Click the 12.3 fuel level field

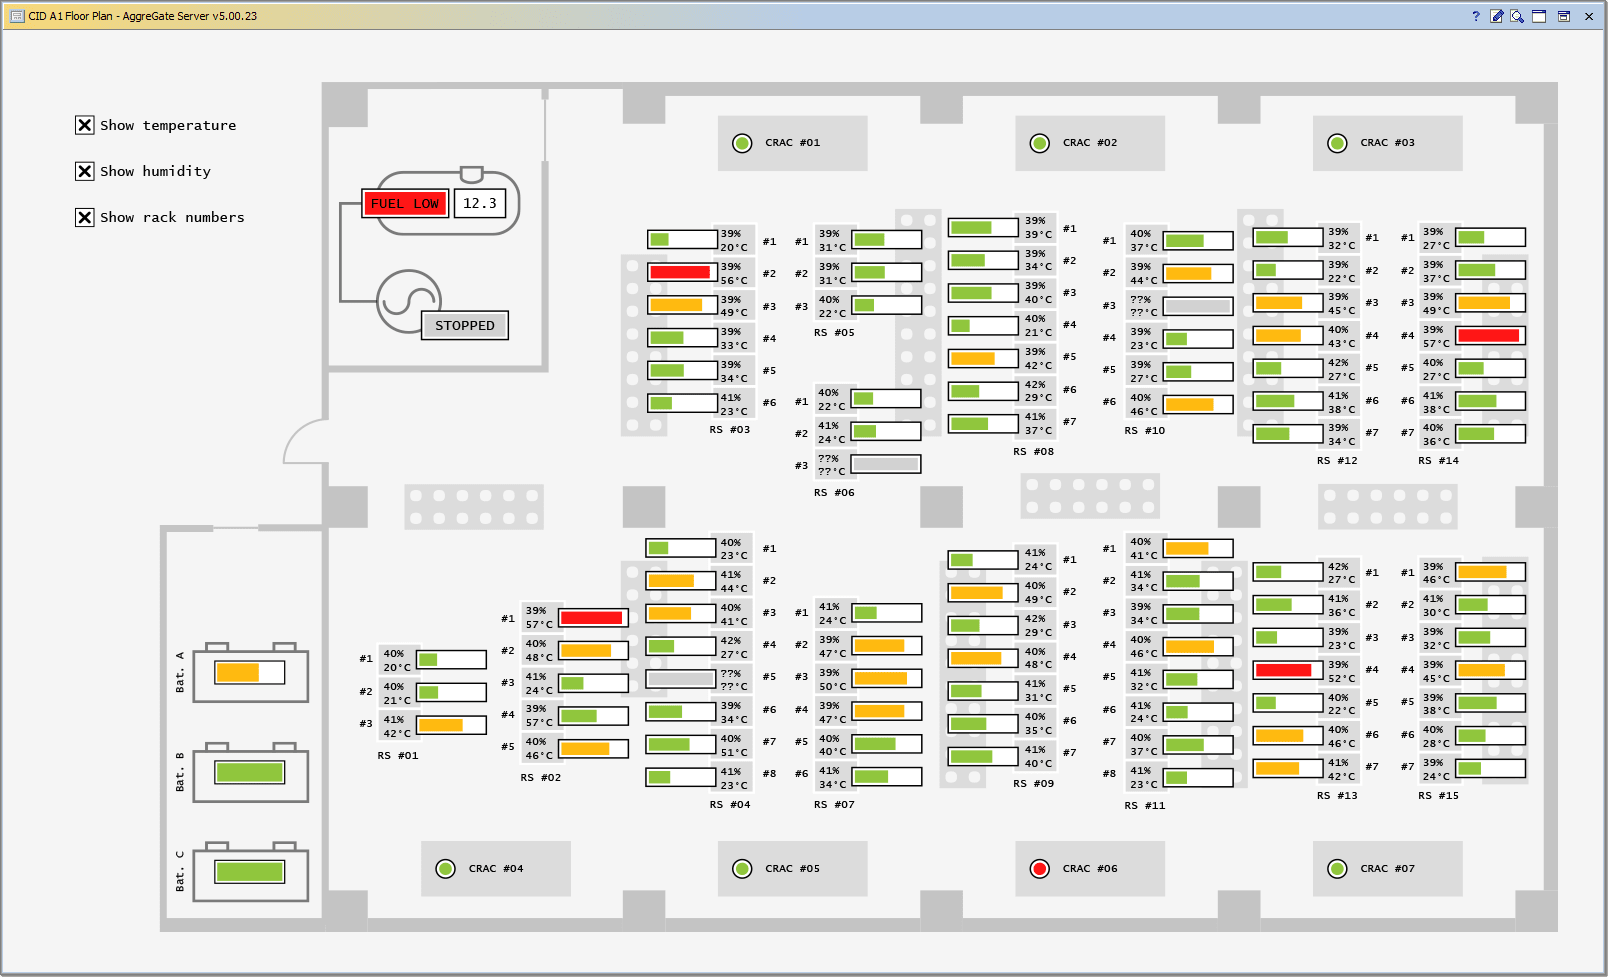[x=480, y=204]
